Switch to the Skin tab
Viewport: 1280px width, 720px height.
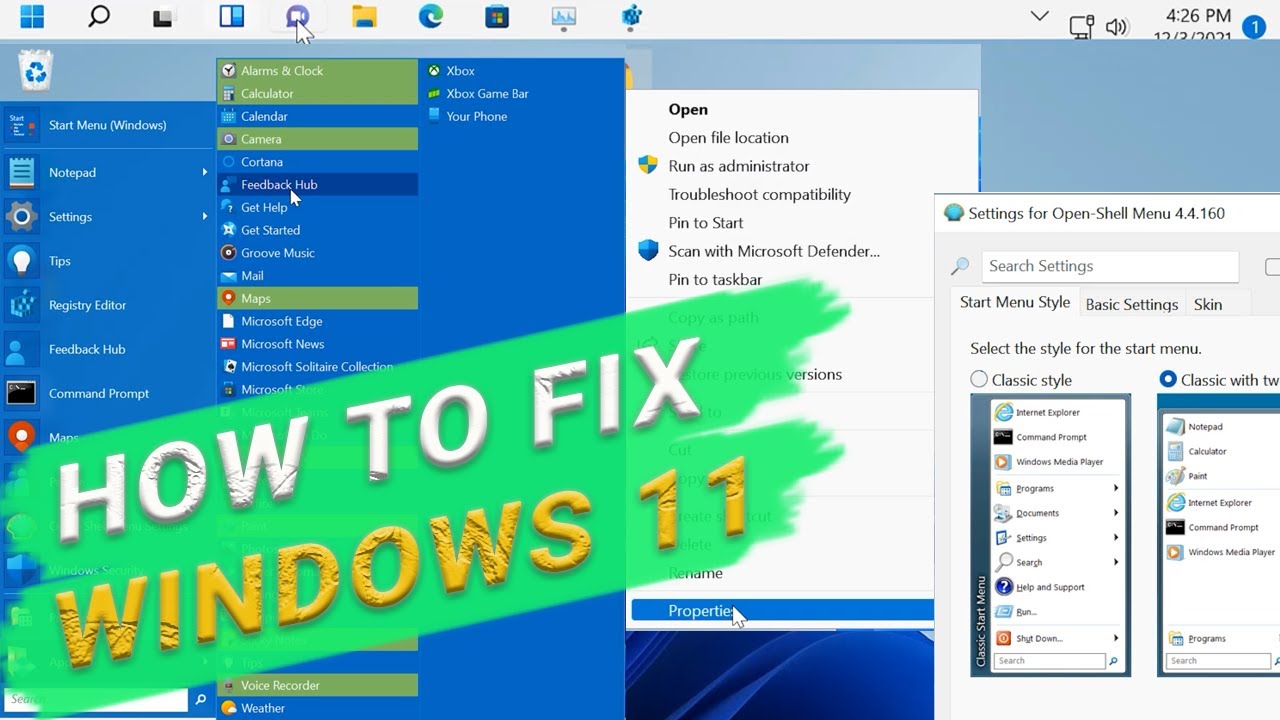[x=1208, y=305]
